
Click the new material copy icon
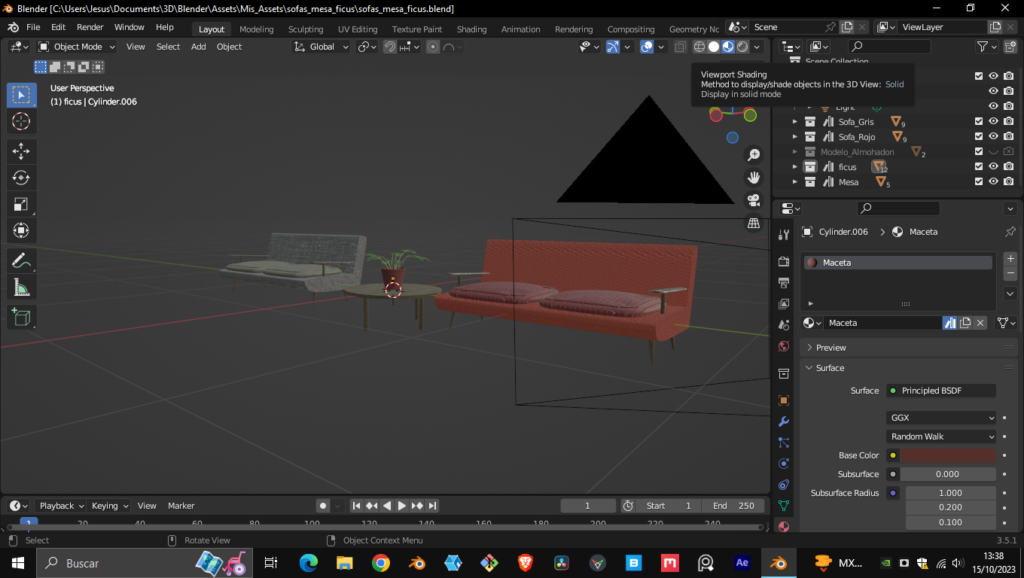965,323
